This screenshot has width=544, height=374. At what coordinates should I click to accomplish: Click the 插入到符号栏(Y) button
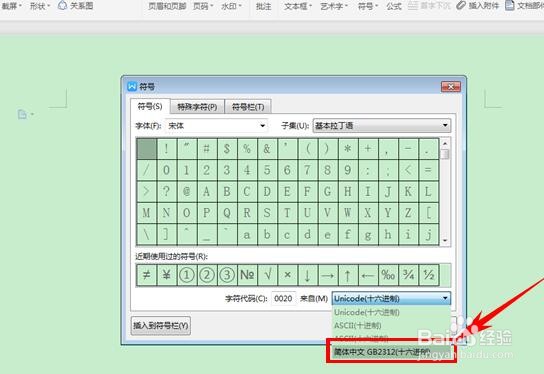pos(161,326)
